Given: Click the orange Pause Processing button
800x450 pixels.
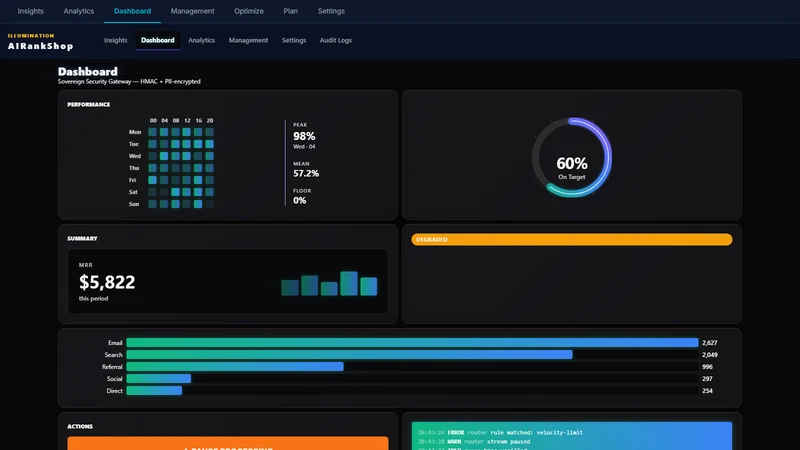Looking at the screenshot, I should point(228,443).
